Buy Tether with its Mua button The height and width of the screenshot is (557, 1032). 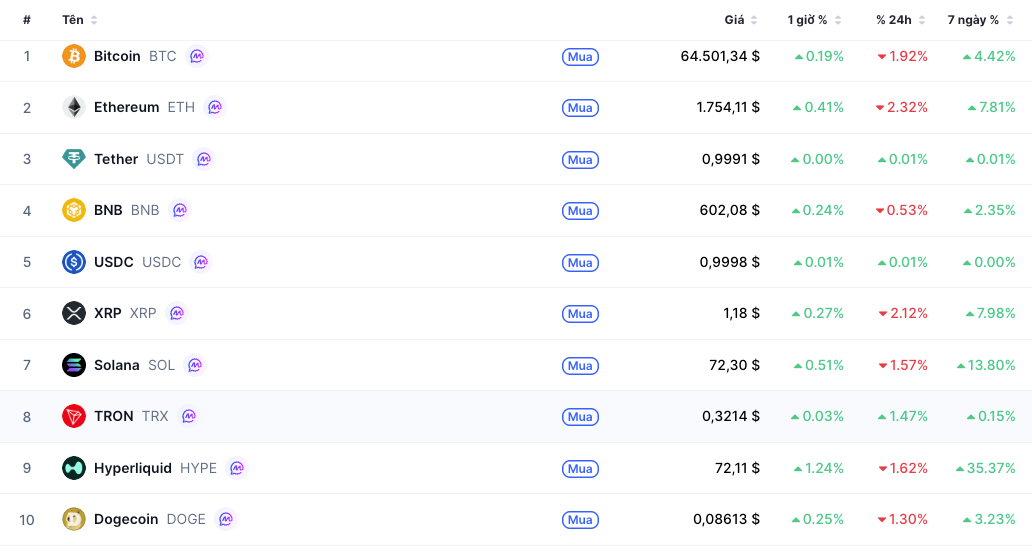click(580, 159)
